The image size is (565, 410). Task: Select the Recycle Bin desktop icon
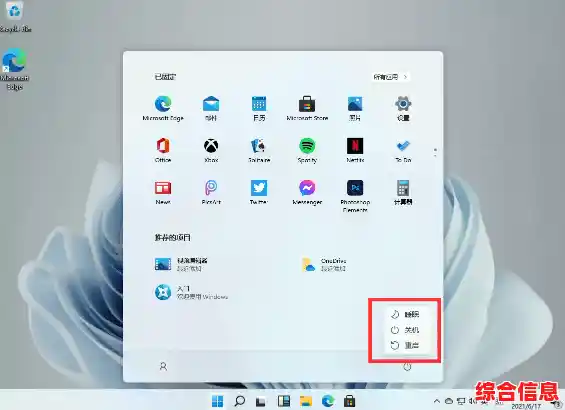[x=15, y=17]
